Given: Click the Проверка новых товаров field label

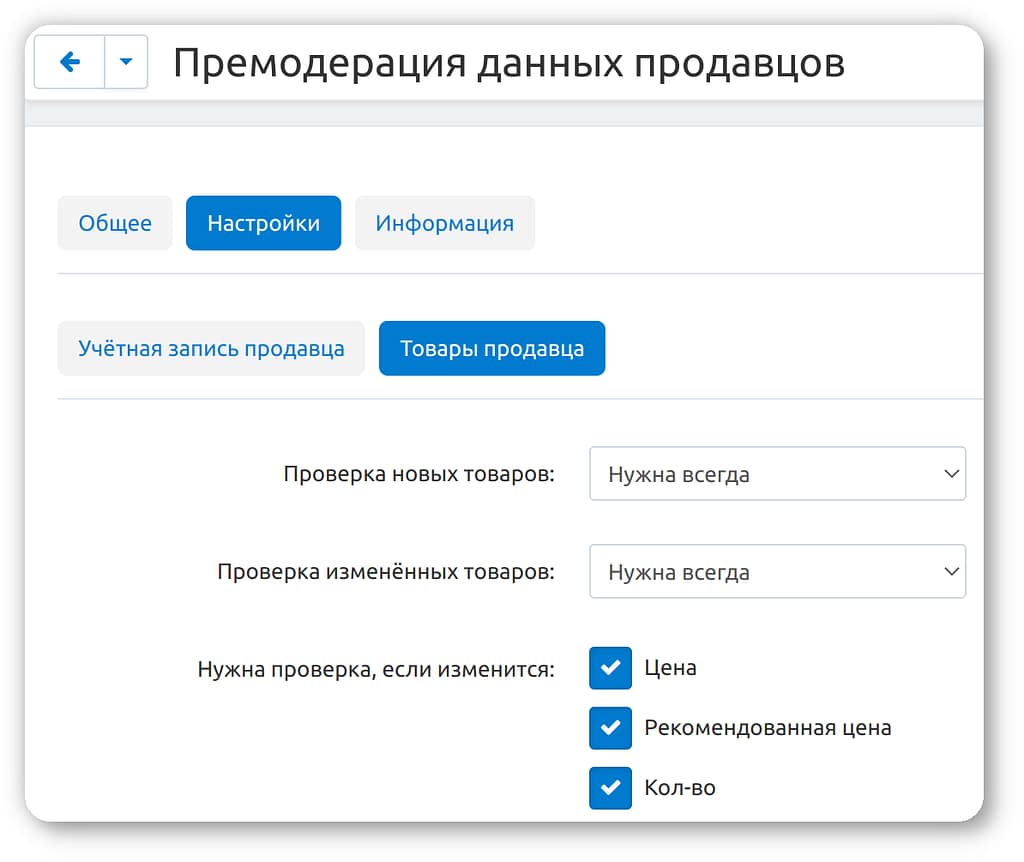Looking at the screenshot, I should coord(418,474).
